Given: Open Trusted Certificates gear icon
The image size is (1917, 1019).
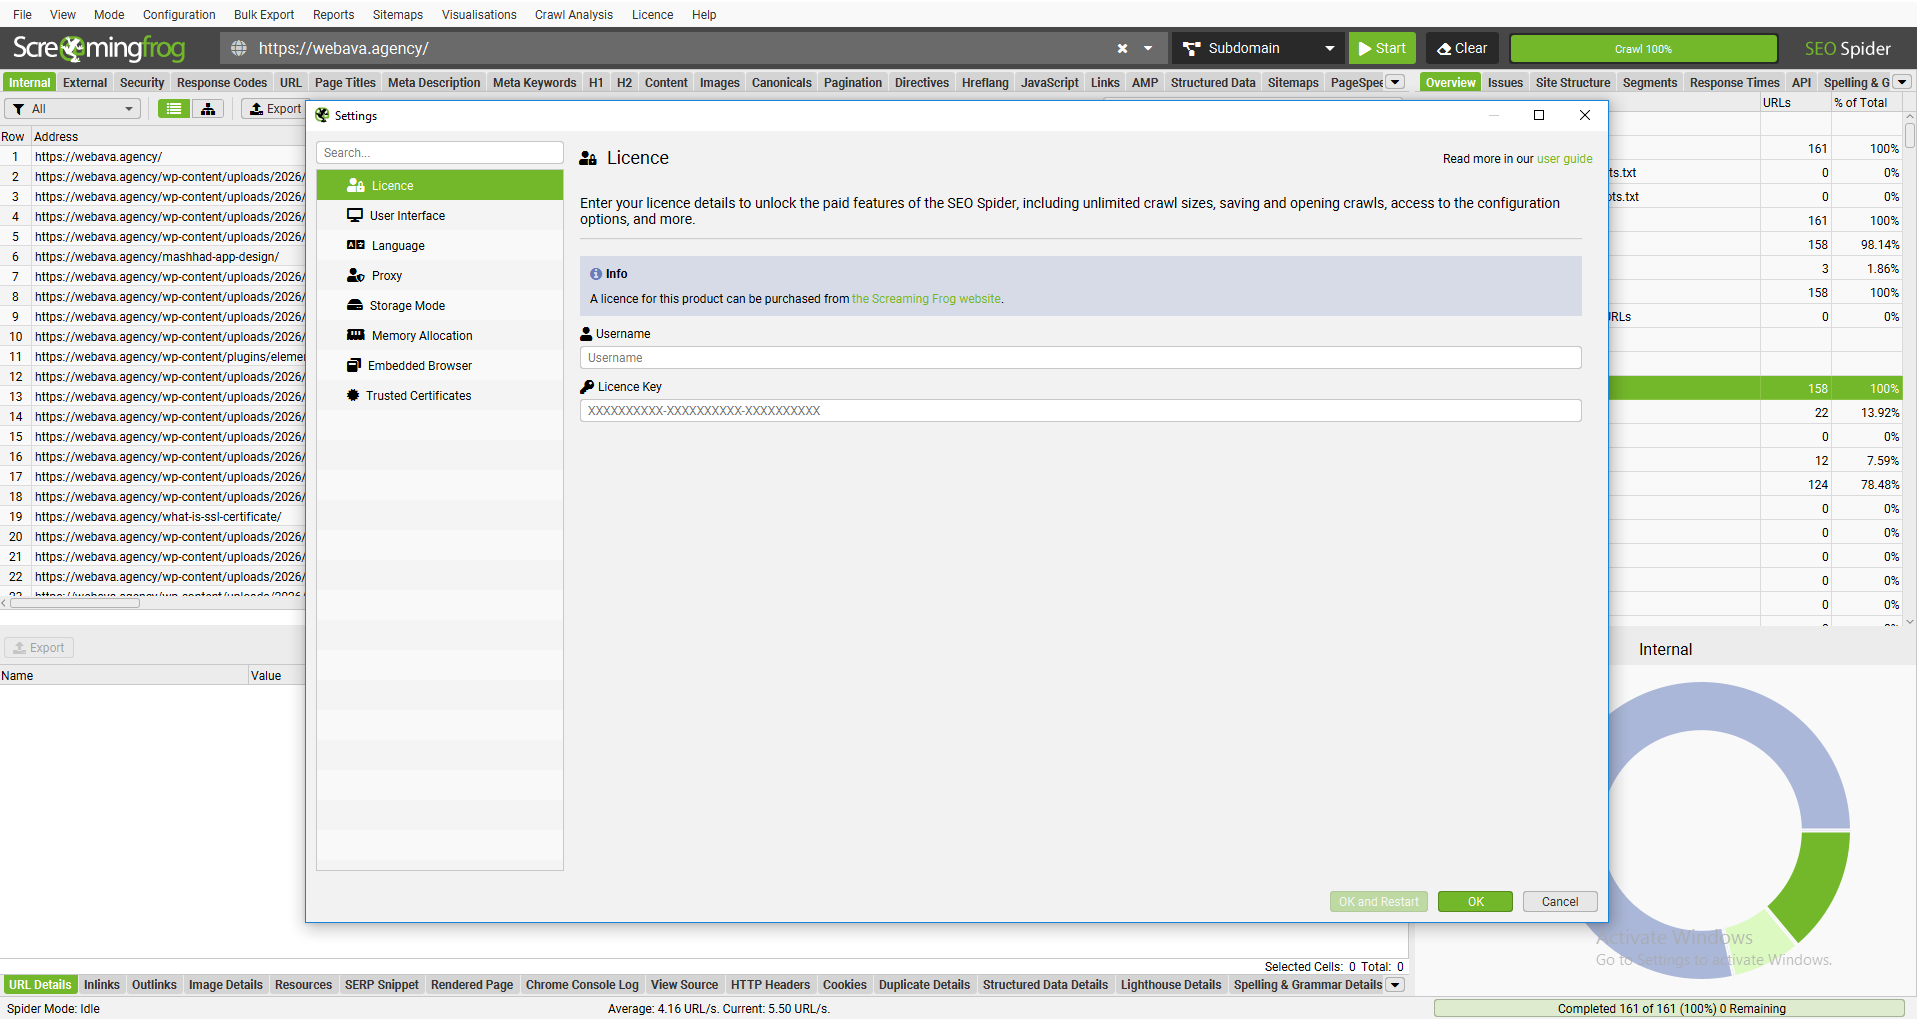Looking at the screenshot, I should click(x=353, y=395).
